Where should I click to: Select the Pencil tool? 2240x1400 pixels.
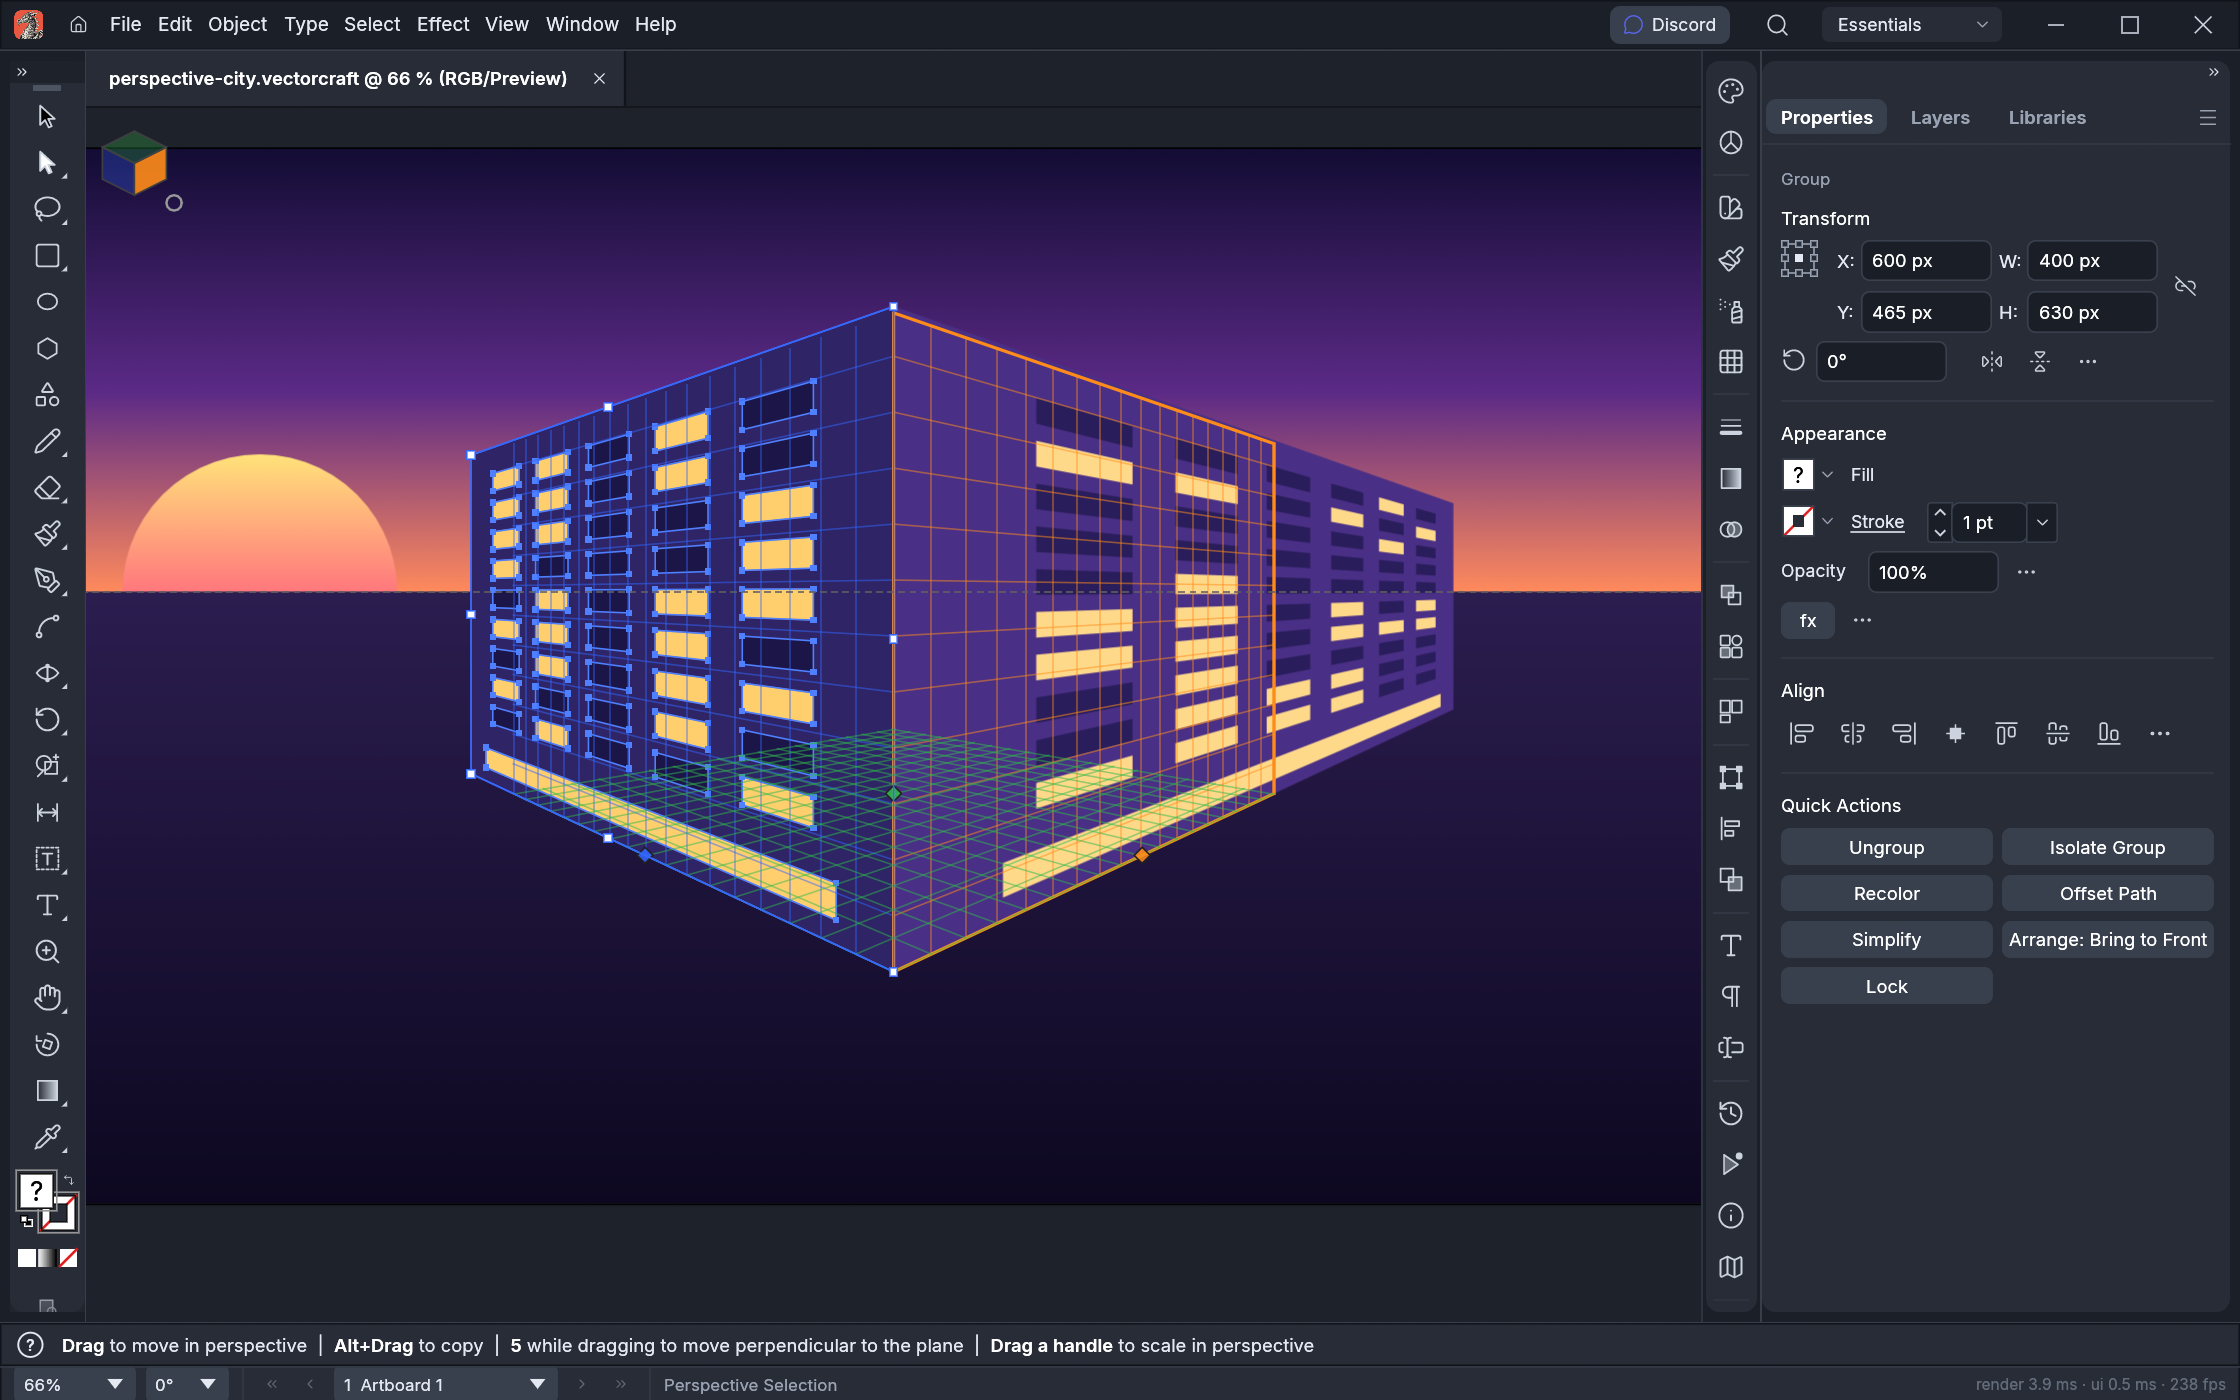pyautogui.click(x=46, y=441)
